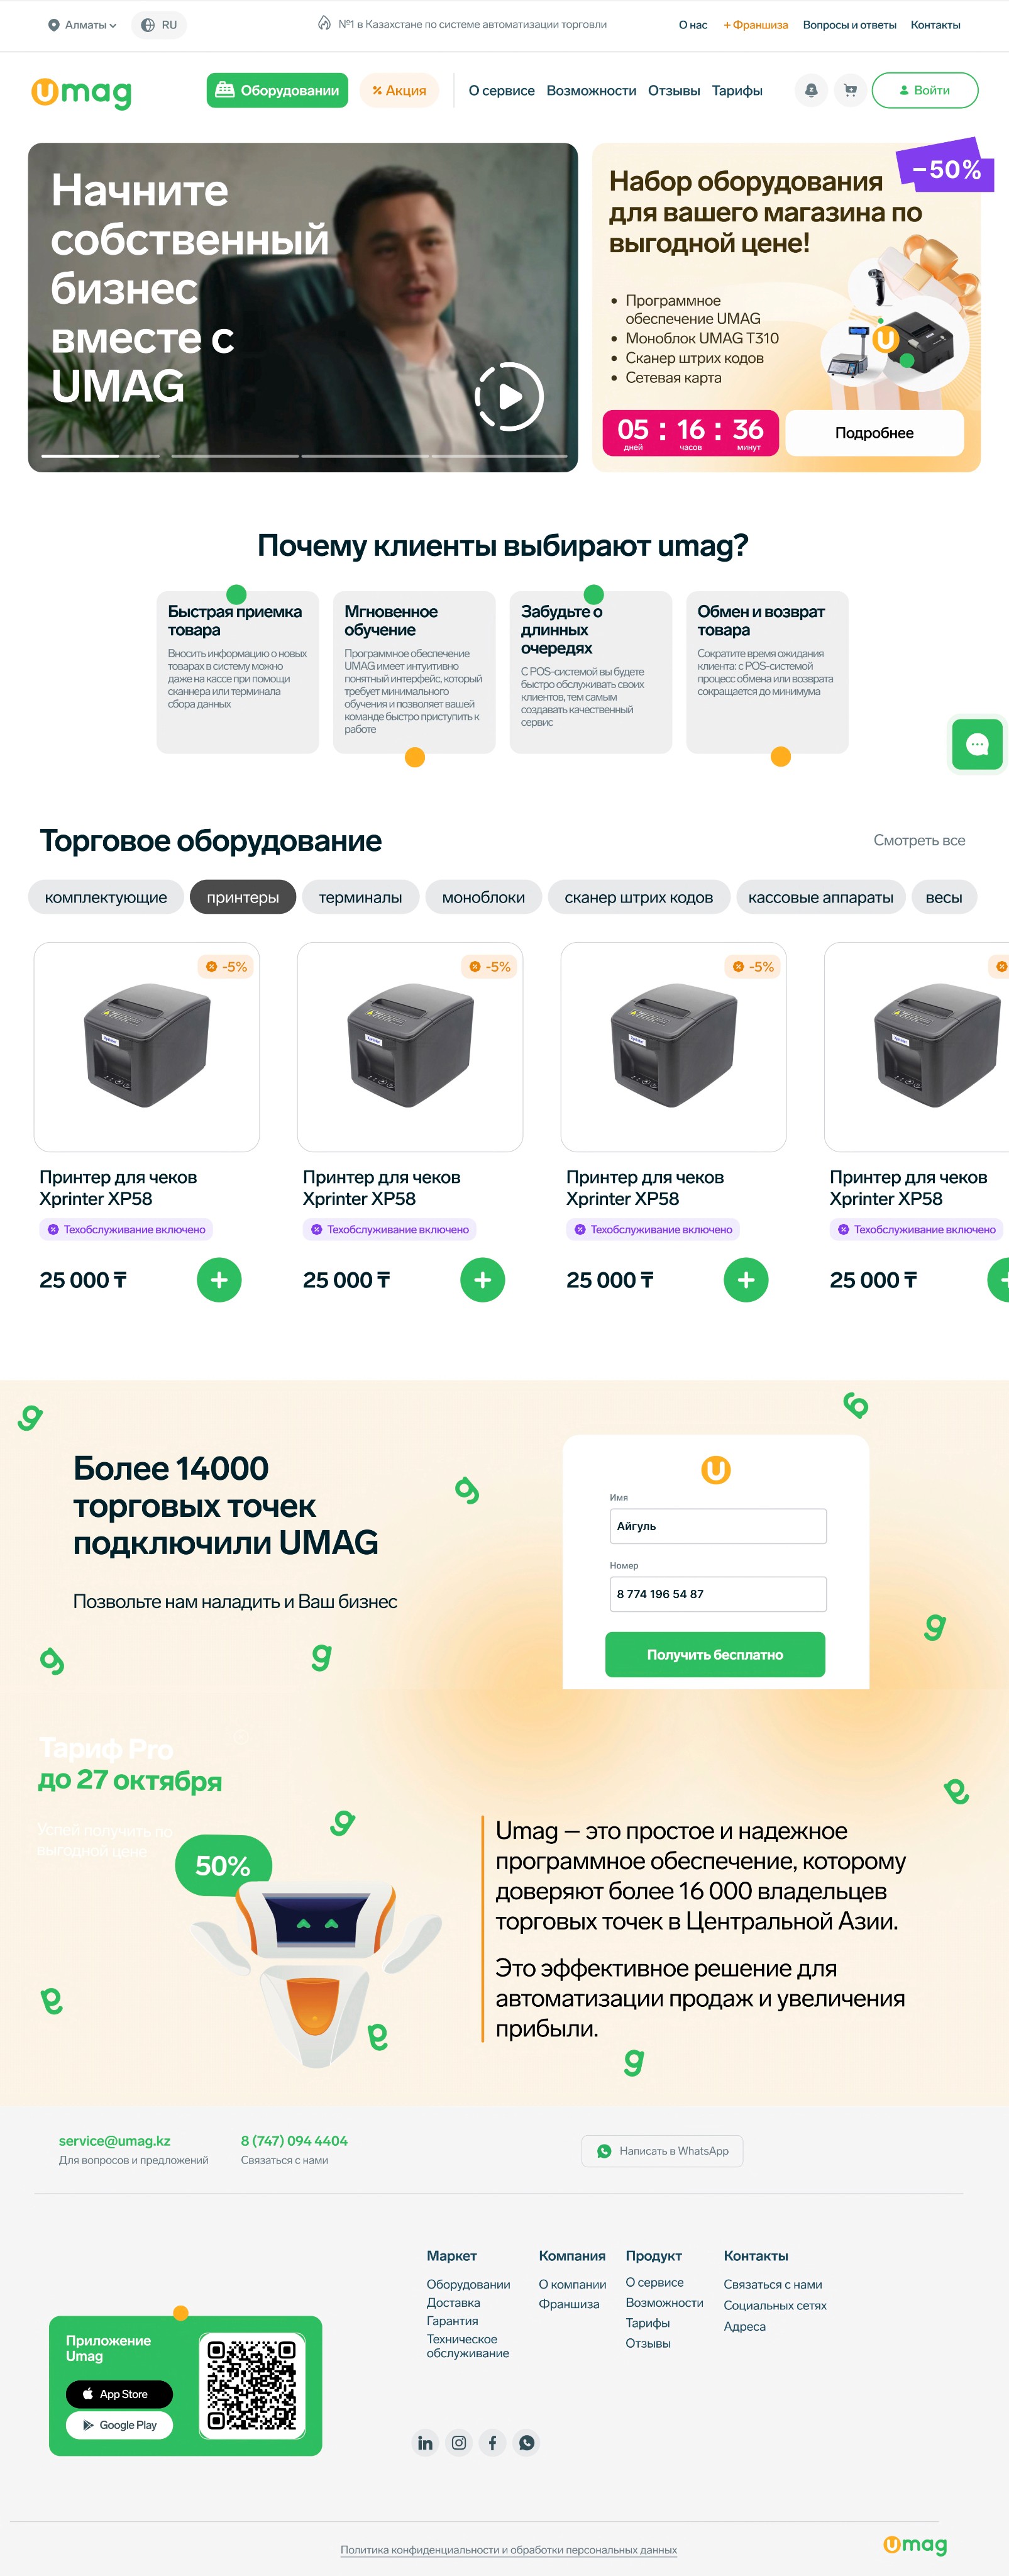Click the Получить бесплатно button
This screenshot has height=2576, width=1009.
pos(715,1655)
